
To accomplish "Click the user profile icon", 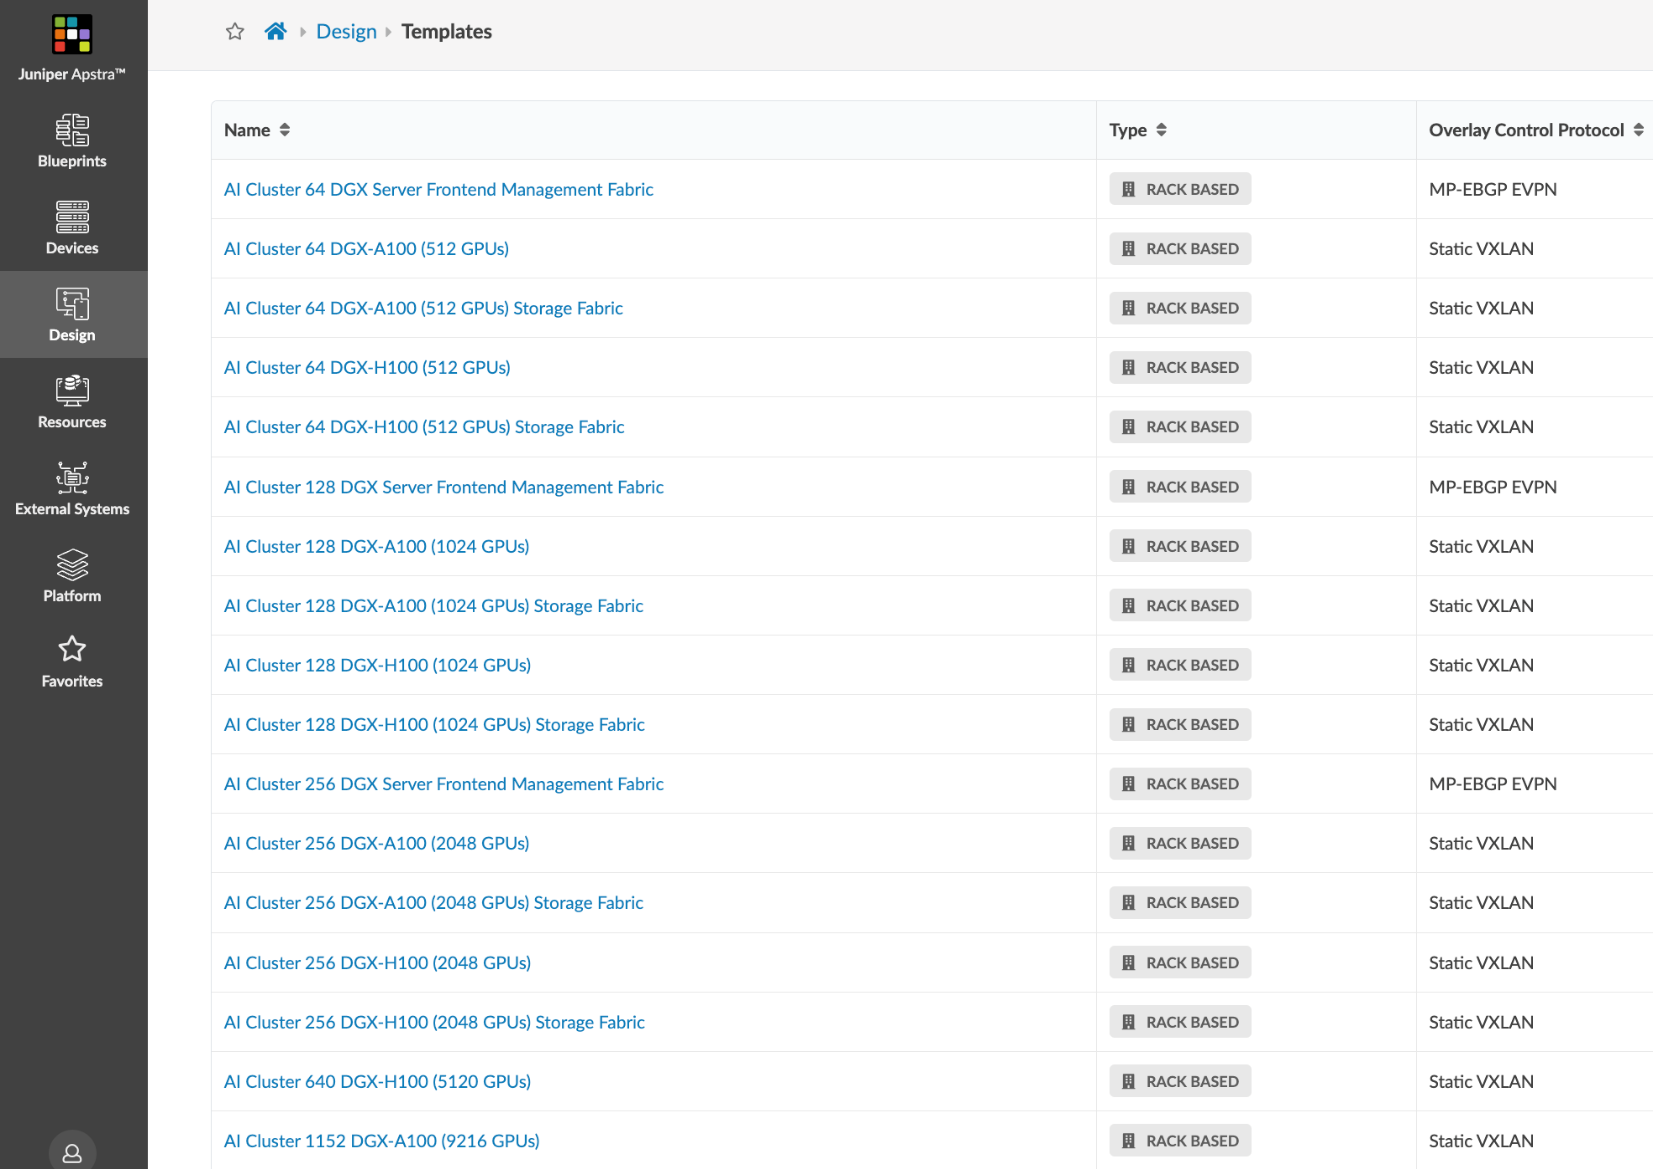I will click(x=72, y=1152).
